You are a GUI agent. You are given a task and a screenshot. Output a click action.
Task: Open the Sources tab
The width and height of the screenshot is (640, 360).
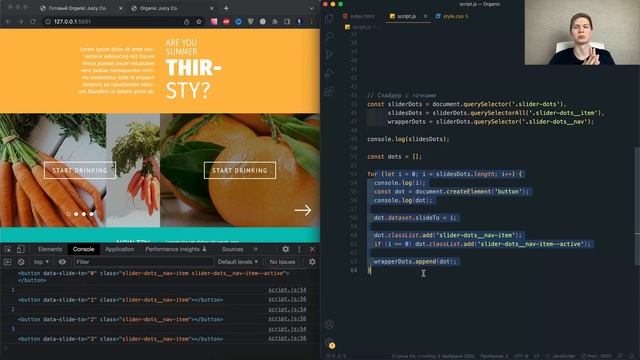pos(232,249)
